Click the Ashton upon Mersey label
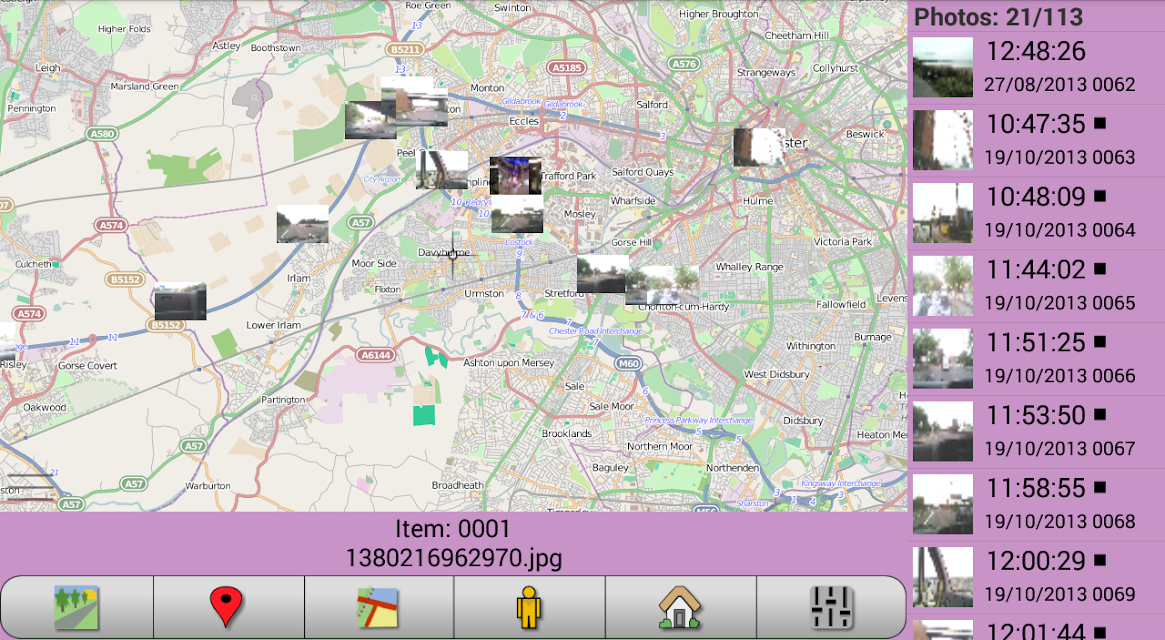Viewport: 1165px width, 640px height. 508,363
